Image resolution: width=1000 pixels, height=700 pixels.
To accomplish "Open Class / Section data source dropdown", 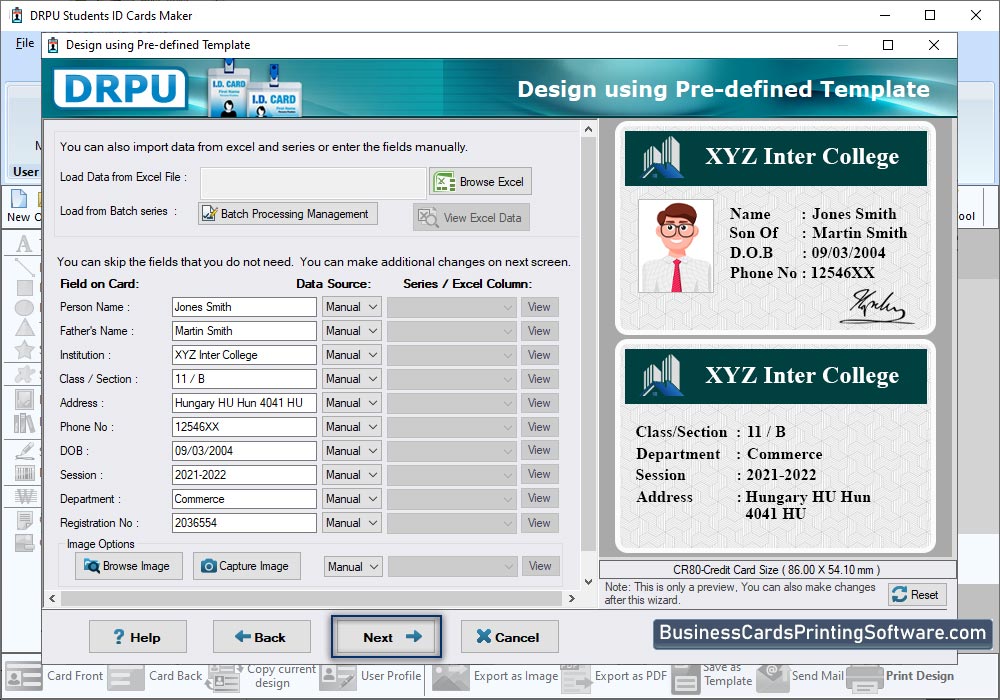I will point(351,379).
